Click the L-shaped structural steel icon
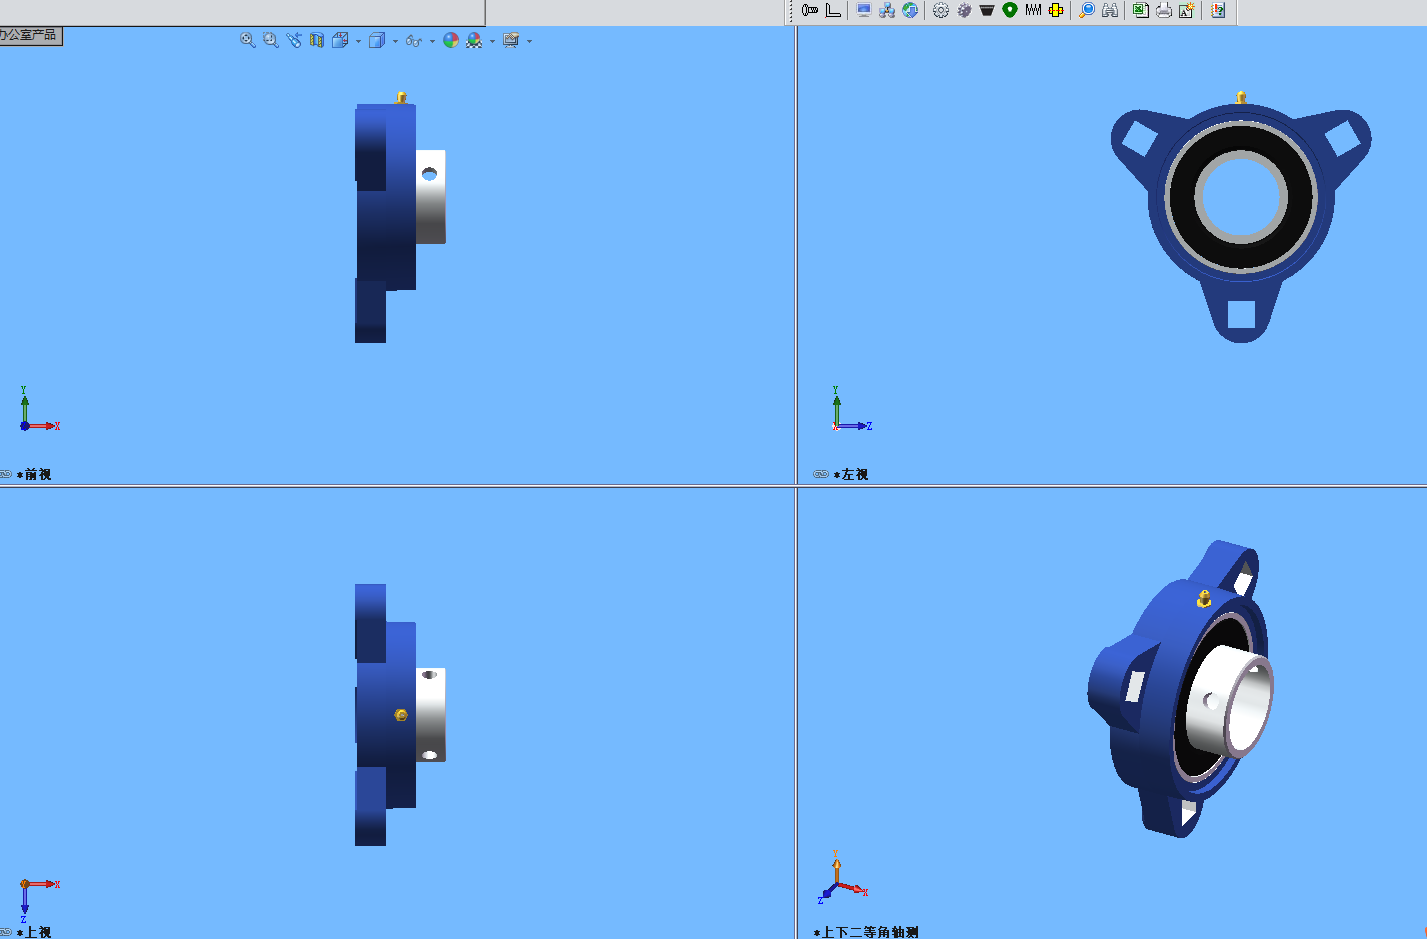The height and width of the screenshot is (939, 1427). click(x=833, y=10)
